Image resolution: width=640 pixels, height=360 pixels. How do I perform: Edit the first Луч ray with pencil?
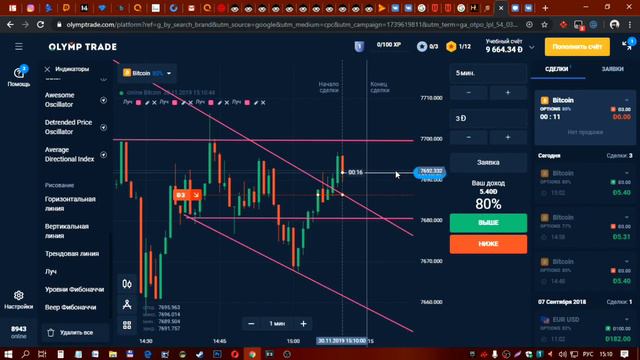pos(147,102)
